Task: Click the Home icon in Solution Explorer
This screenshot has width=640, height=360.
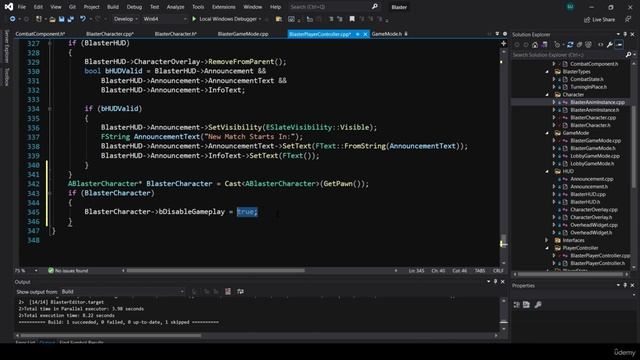Action: (535, 45)
